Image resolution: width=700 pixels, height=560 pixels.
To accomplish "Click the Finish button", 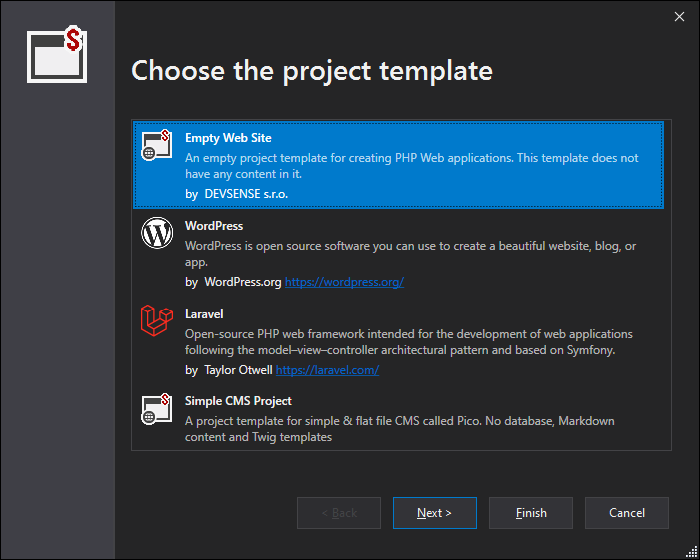I will pyautogui.click(x=531, y=513).
